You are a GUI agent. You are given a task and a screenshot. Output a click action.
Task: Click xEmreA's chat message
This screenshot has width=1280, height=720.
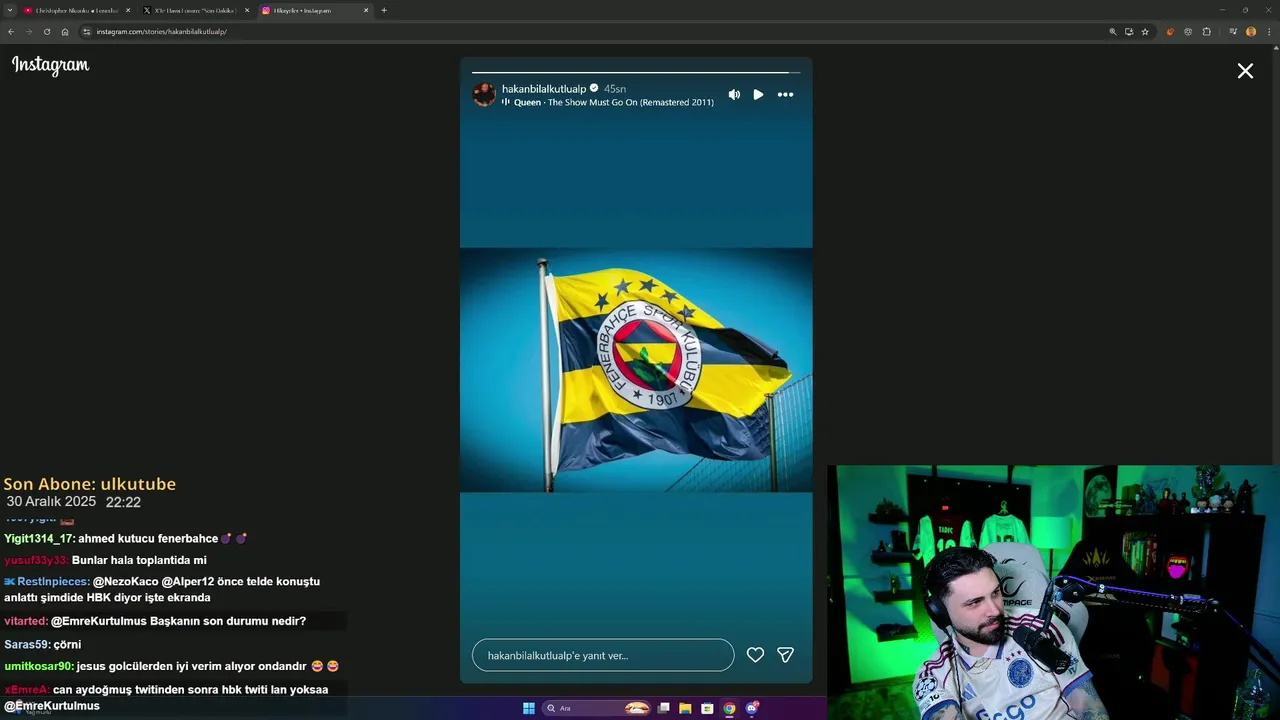166,698
